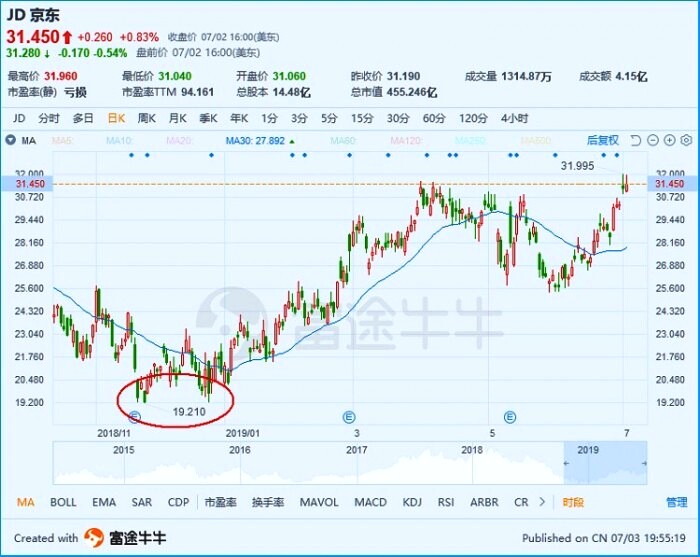700x557 pixels.
Task: Switch to 15分 minute chart
Action: pos(362,118)
